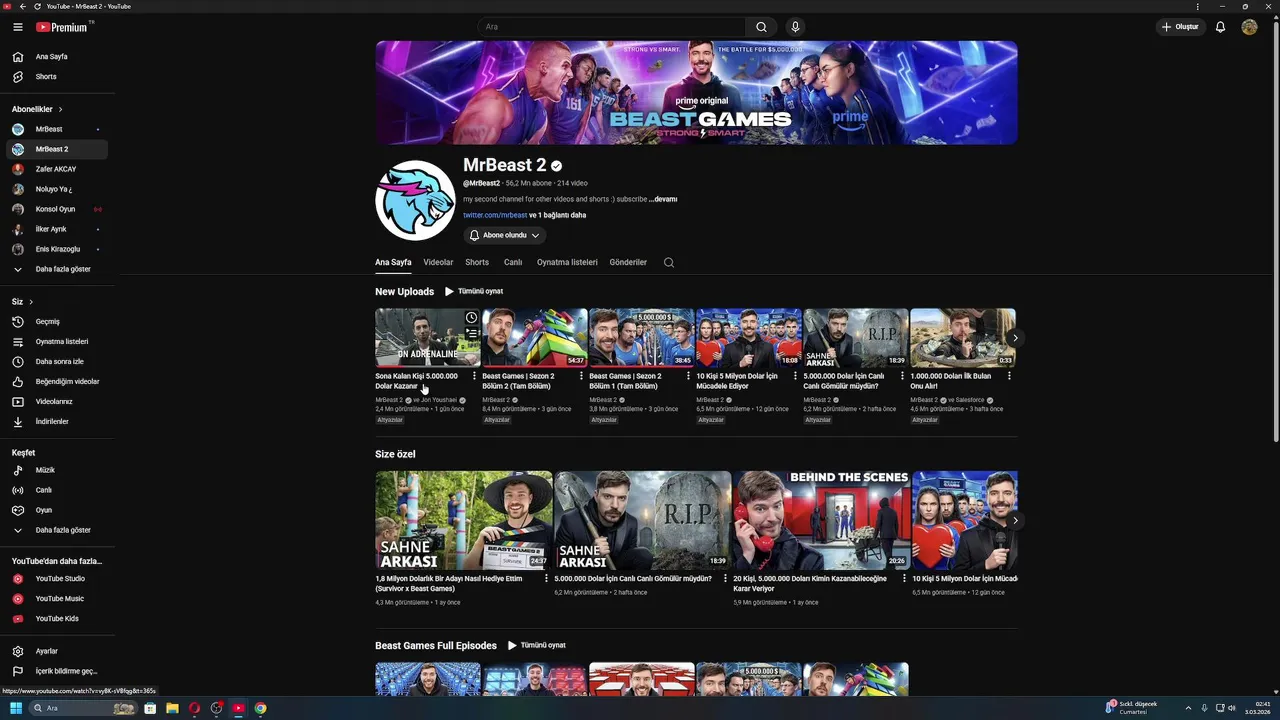Open the R.I.P. video thumbnail in Size özel
The width and height of the screenshot is (1280, 720).
642,520
